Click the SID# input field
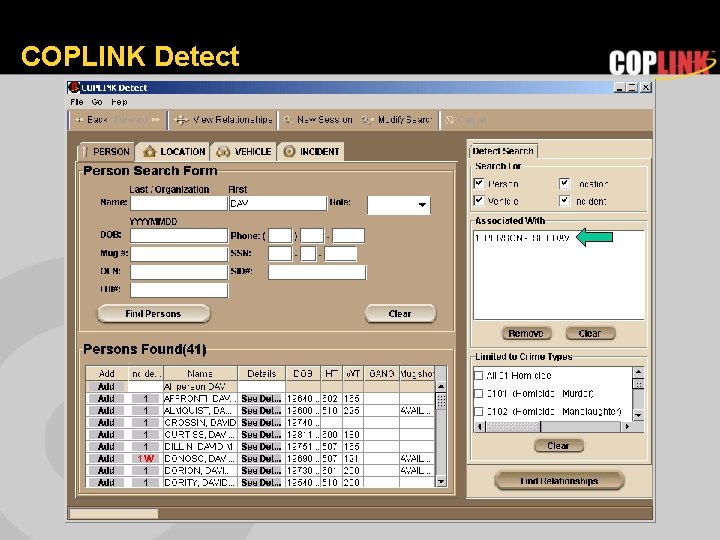The width and height of the screenshot is (720, 540). [x=317, y=272]
